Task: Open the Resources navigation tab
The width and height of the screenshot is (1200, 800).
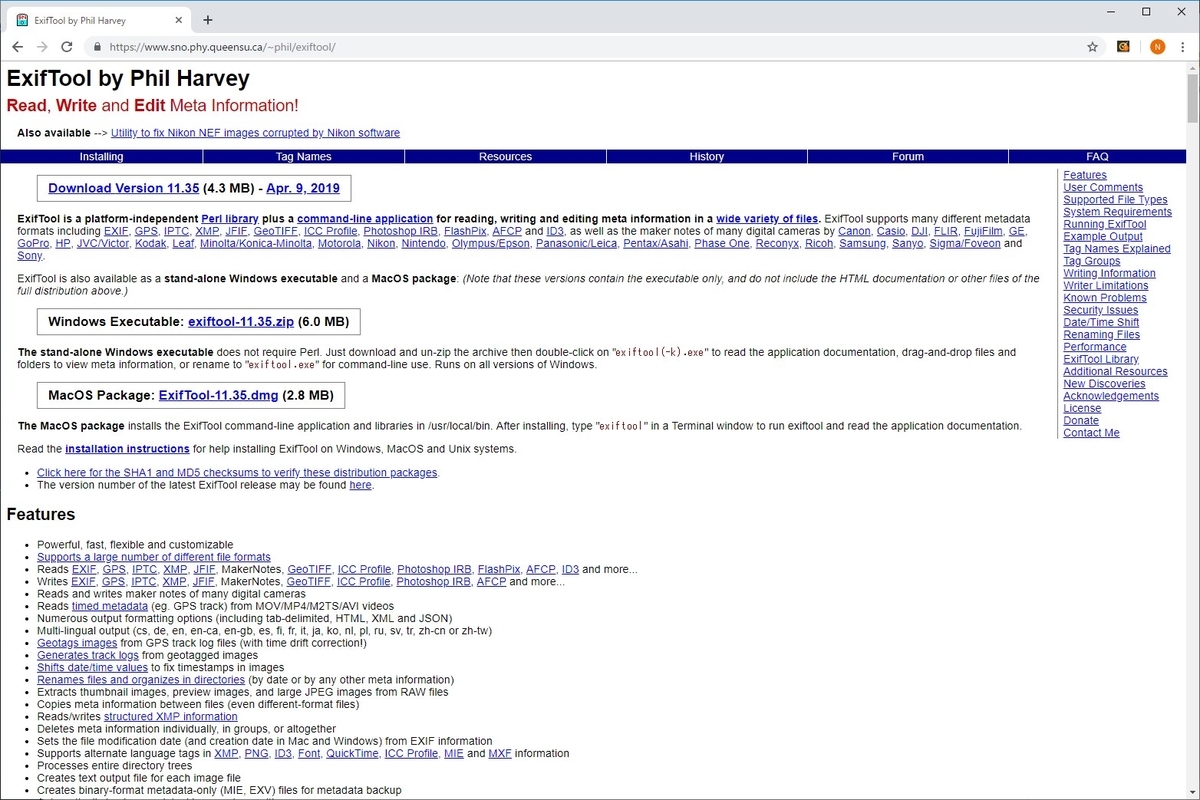Action: click(505, 157)
